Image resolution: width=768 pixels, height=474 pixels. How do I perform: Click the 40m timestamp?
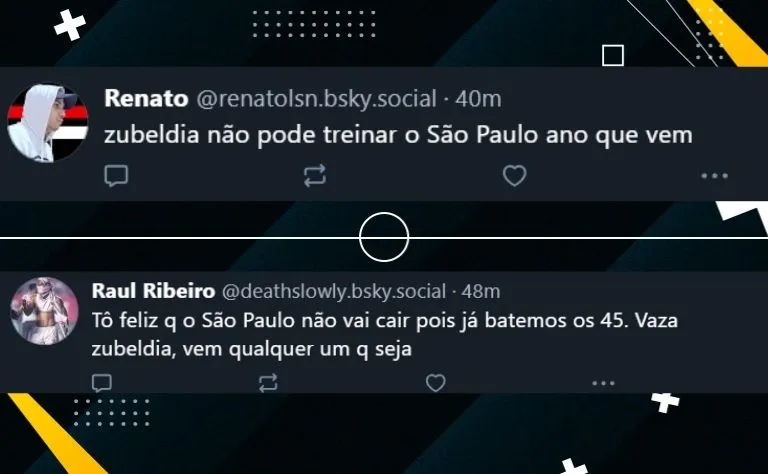[x=478, y=99]
